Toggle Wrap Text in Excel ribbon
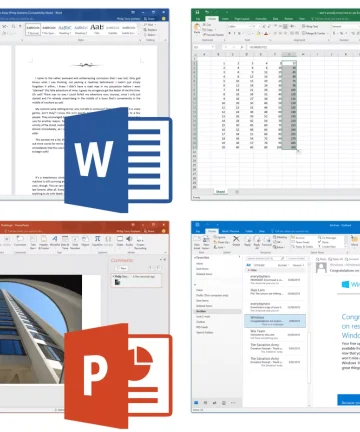The width and height of the screenshot is (360, 432). coord(310,26)
